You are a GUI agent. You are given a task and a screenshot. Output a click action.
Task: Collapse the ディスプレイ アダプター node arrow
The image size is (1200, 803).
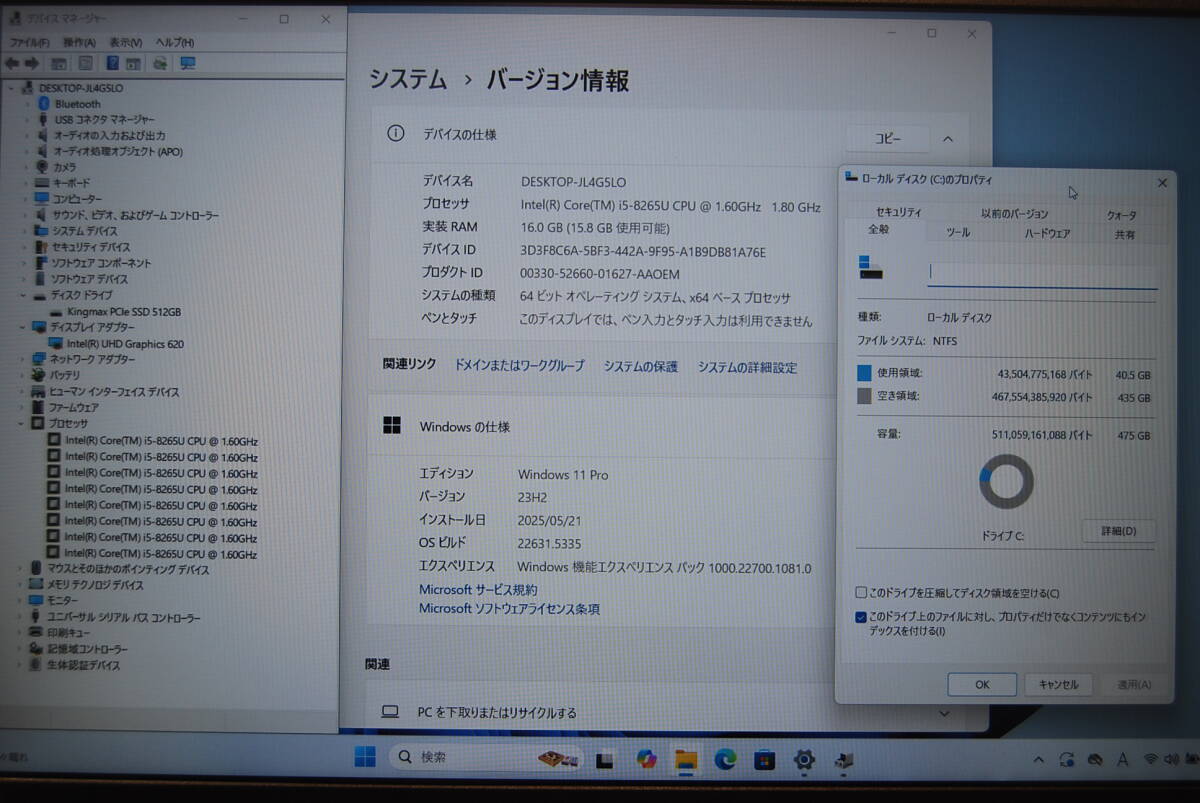[23, 328]
